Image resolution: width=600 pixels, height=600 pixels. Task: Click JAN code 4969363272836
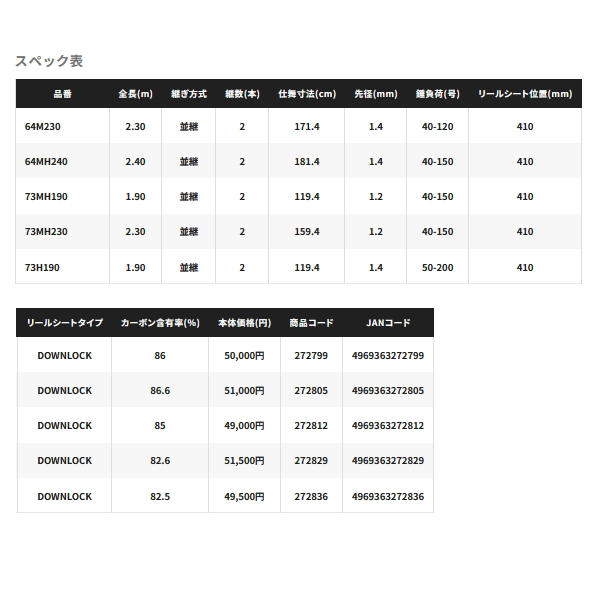(388, 497)
